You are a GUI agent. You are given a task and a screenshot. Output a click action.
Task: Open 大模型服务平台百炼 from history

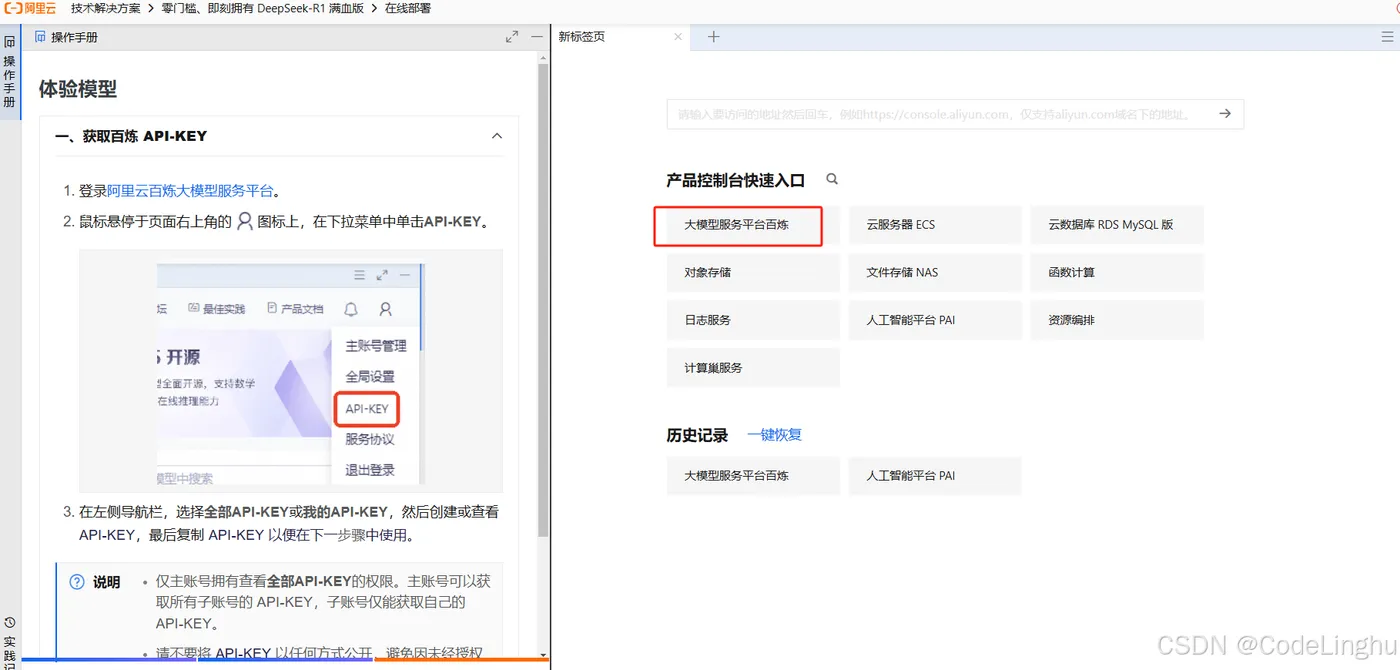tap(753, 476)
